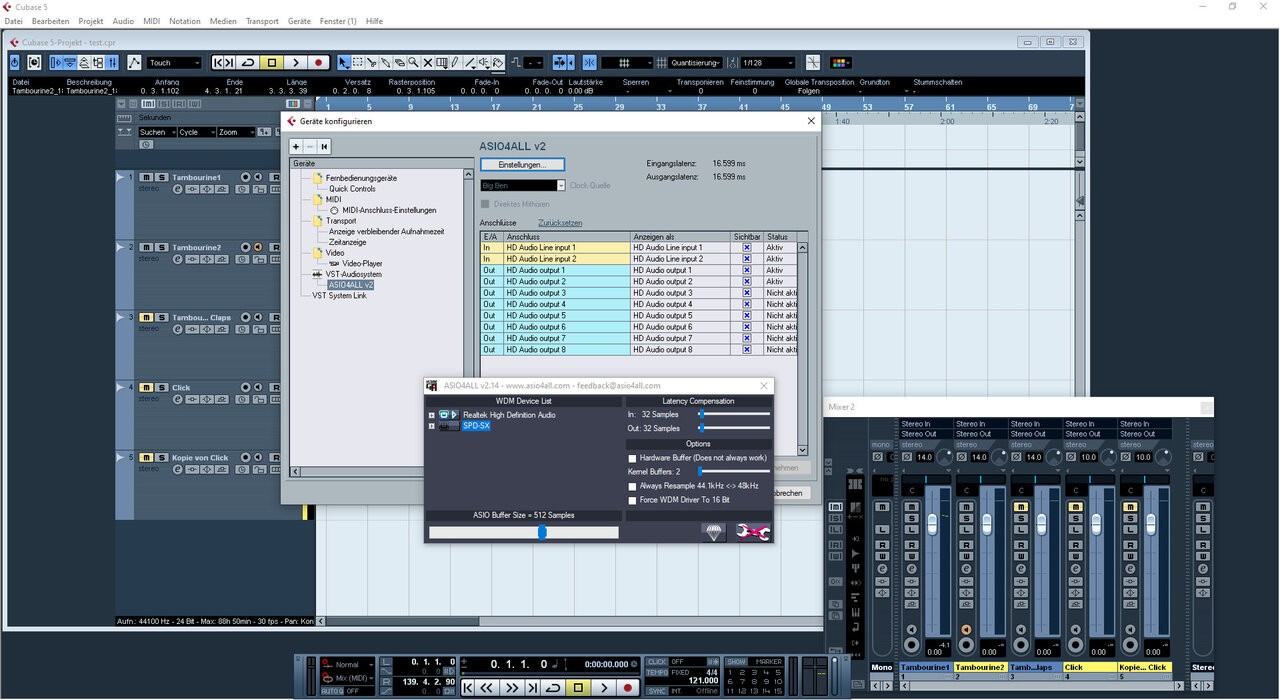Image resolution: width=1280 pixels, height=700 pixels.
Task: Click the Record button in top toolbar
Action: [318, 62]
